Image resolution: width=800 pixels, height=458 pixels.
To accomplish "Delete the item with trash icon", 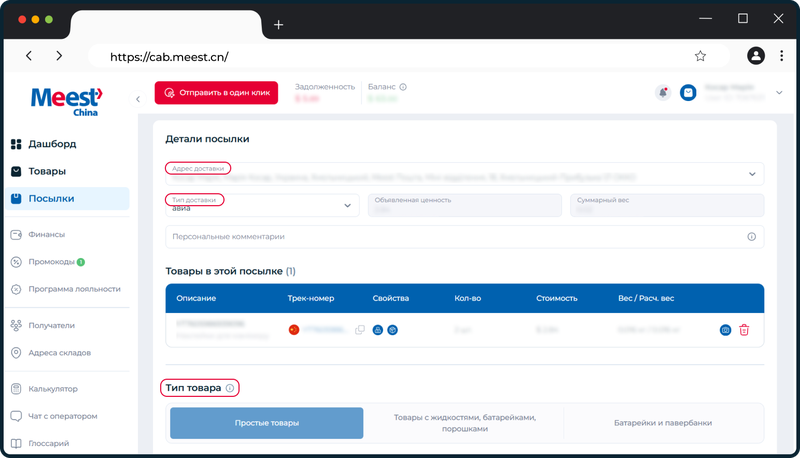I will click(744, 330).
